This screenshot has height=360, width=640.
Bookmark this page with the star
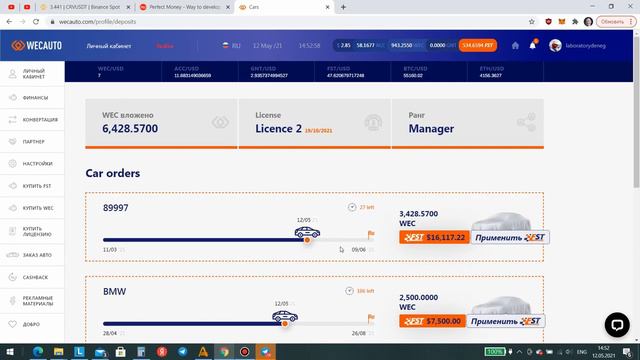(531, 22)
